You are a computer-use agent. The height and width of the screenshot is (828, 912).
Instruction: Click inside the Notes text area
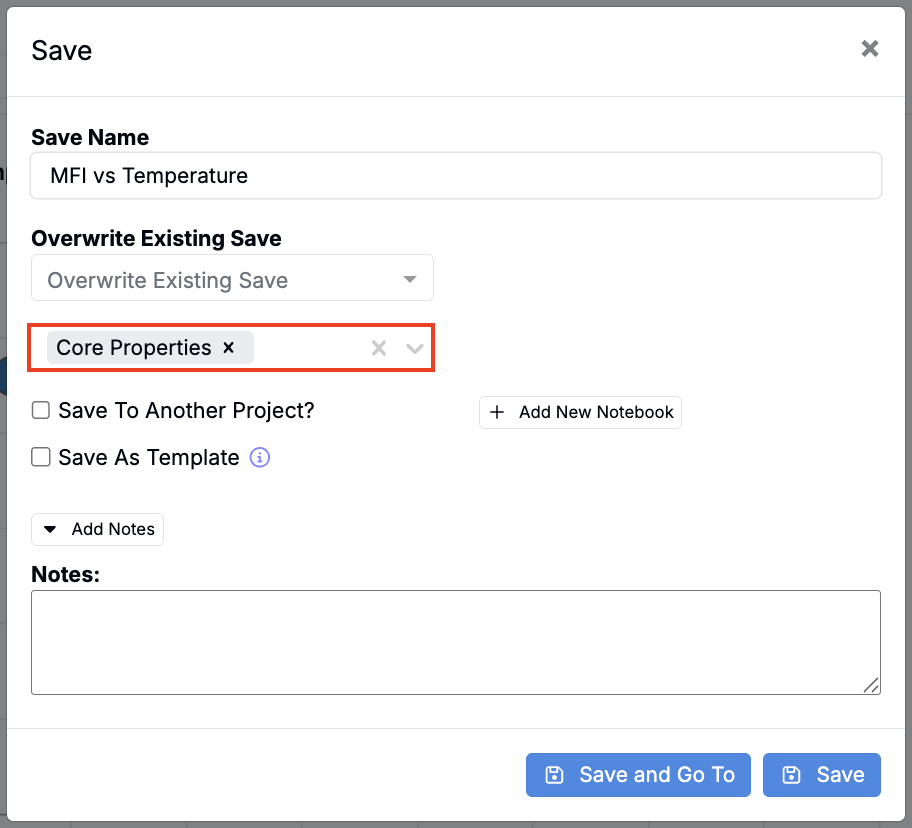pyautogui.click(x=456, y=642)
